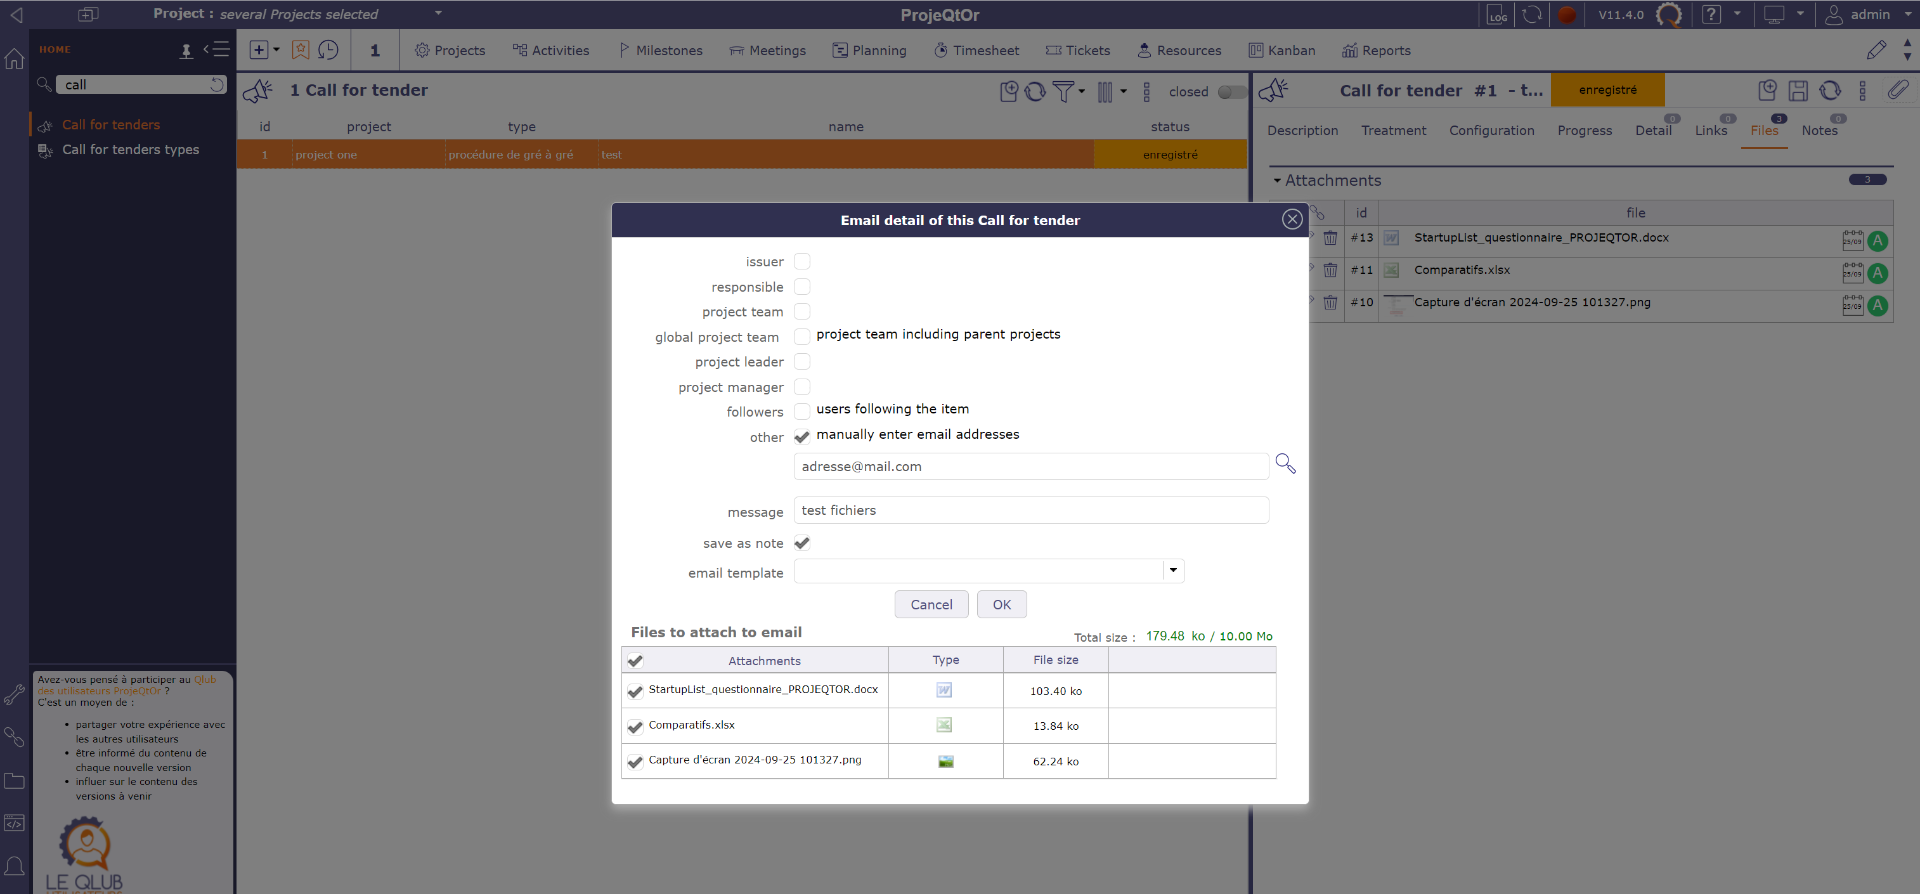Click the paperclip attachment icon
Image resolution: width=1920 pixels, height=894 pixels.
point(1897,90)
